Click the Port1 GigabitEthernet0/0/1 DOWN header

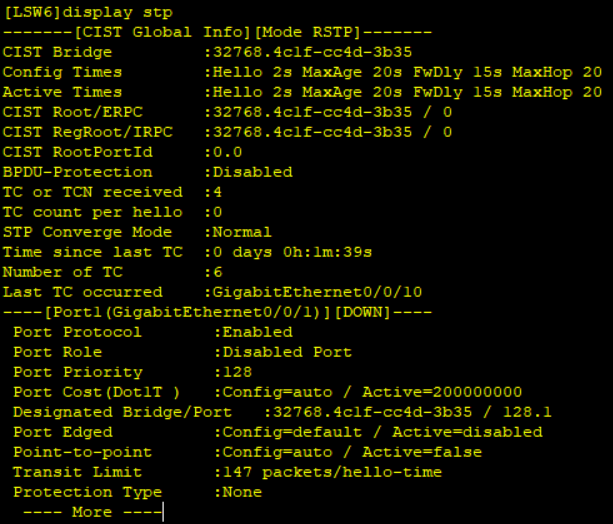pos(217,312)
